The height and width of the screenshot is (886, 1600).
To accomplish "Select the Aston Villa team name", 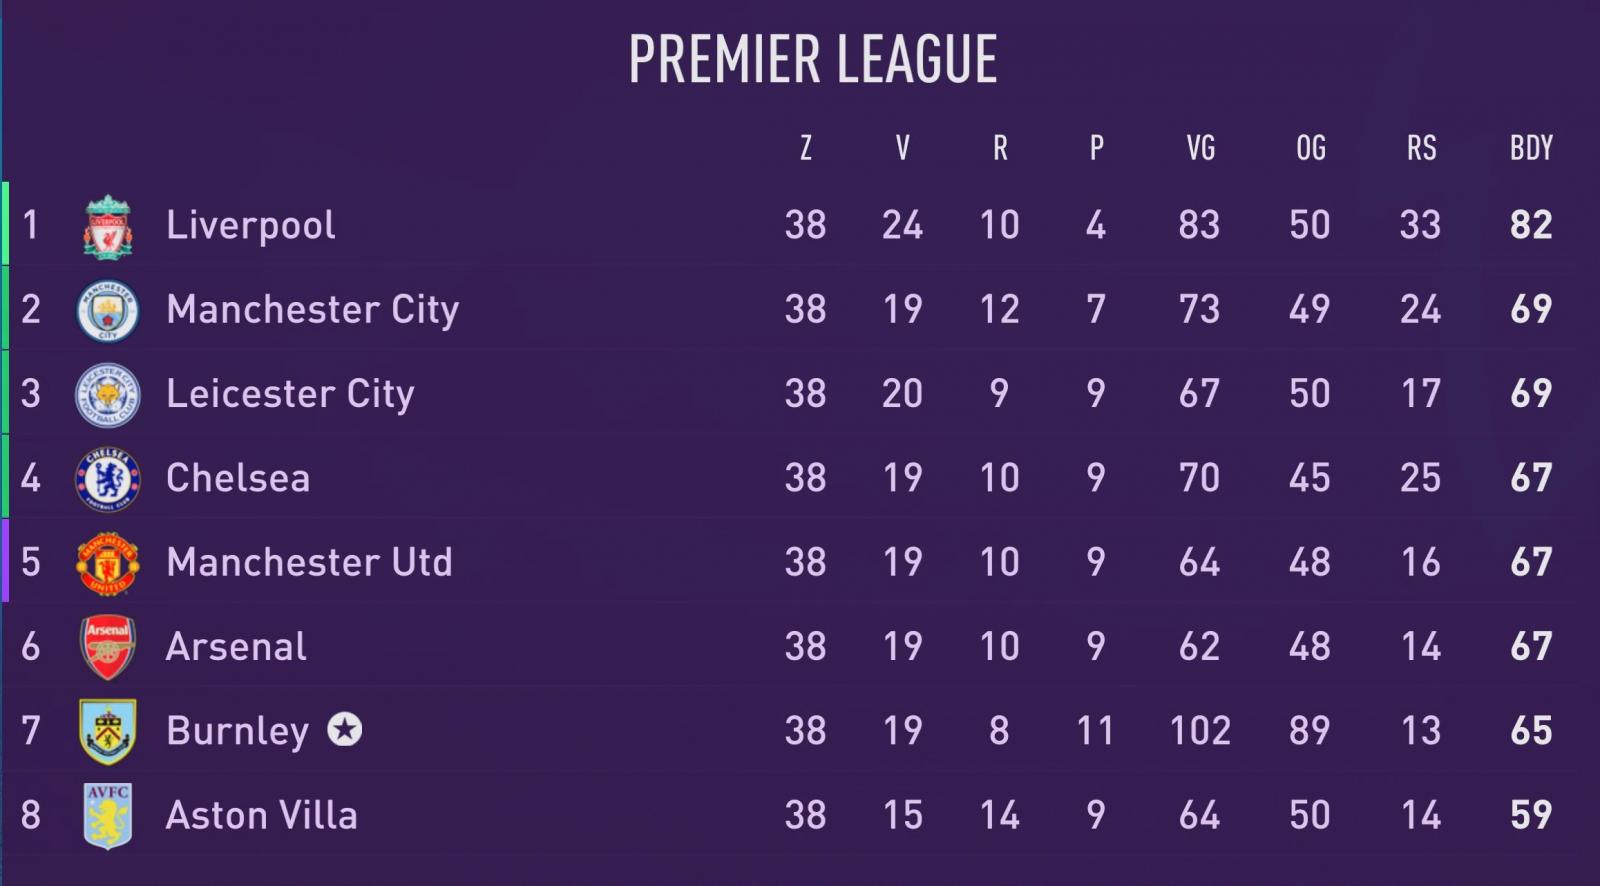I will [262, 816].
